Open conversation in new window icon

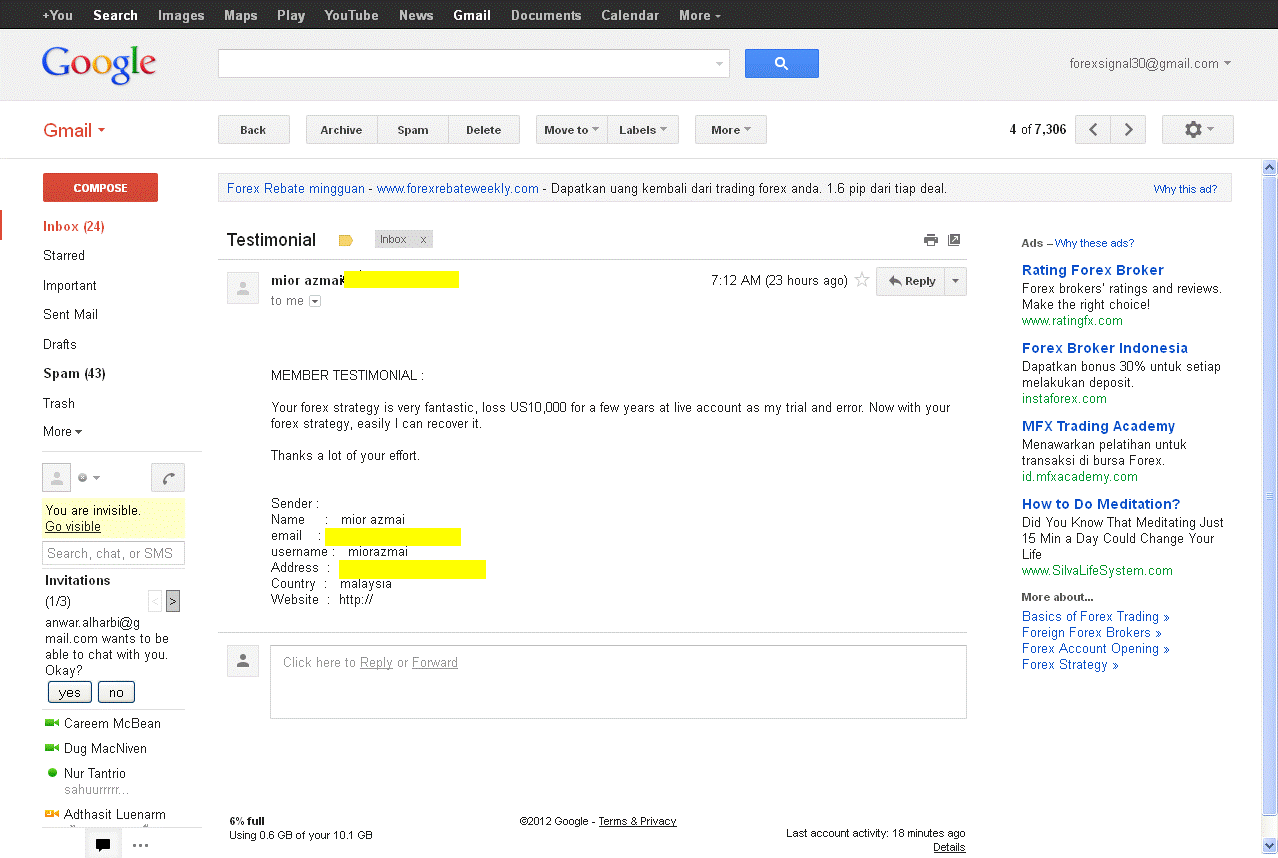[x=954, y=240]
